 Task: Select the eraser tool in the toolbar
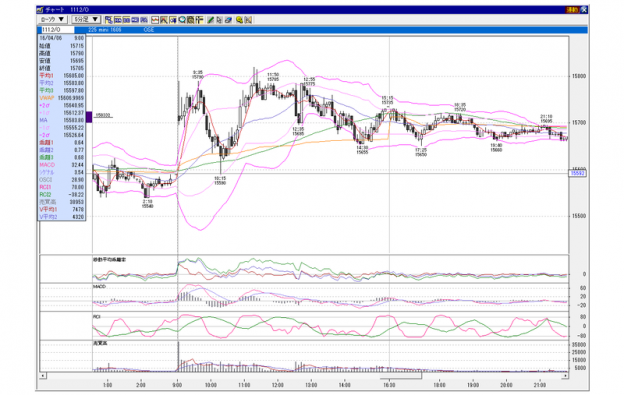click(228, 20)
